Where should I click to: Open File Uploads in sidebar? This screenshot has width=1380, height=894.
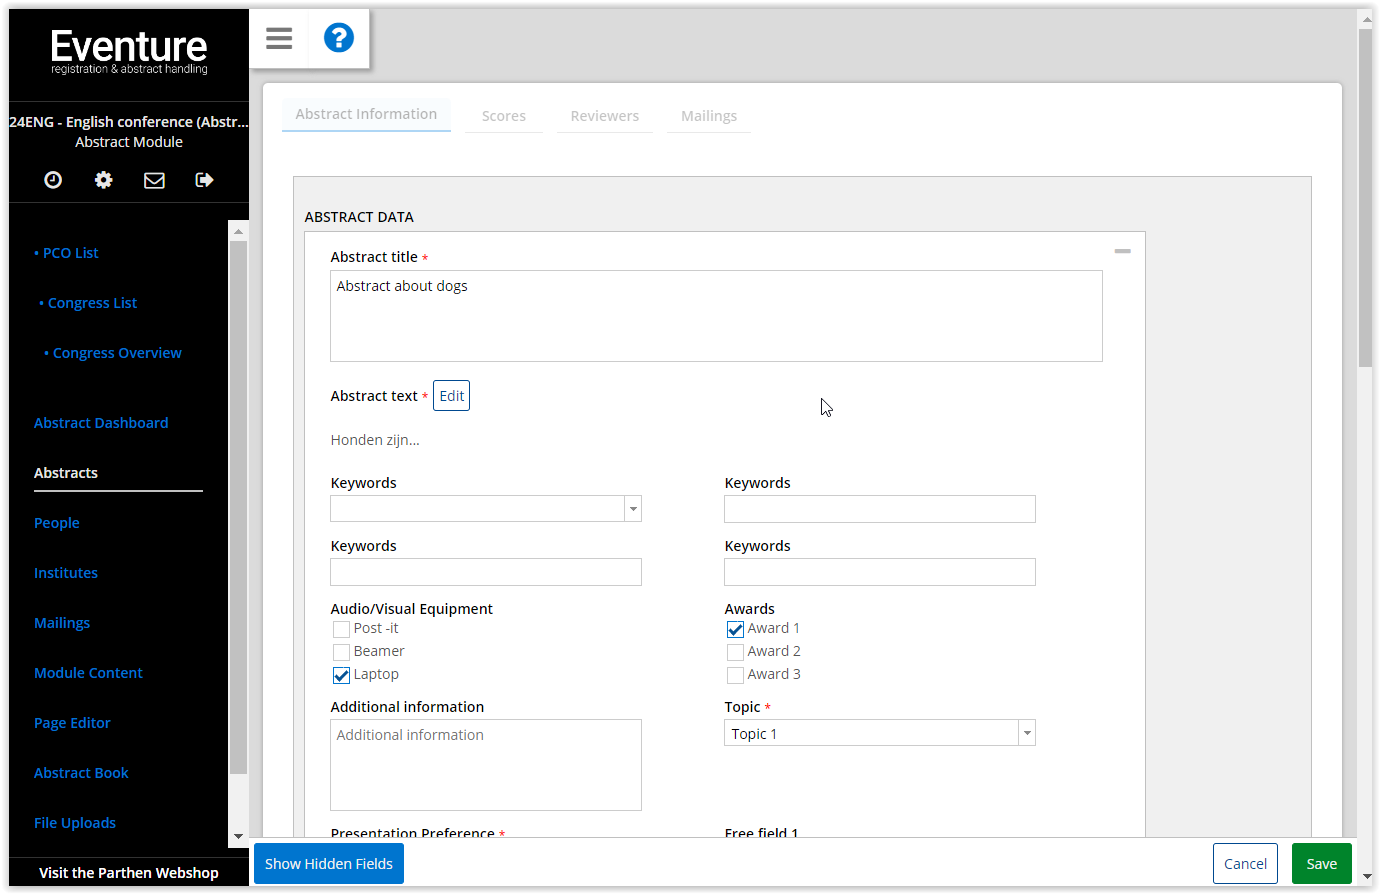(x=75, y=823)
